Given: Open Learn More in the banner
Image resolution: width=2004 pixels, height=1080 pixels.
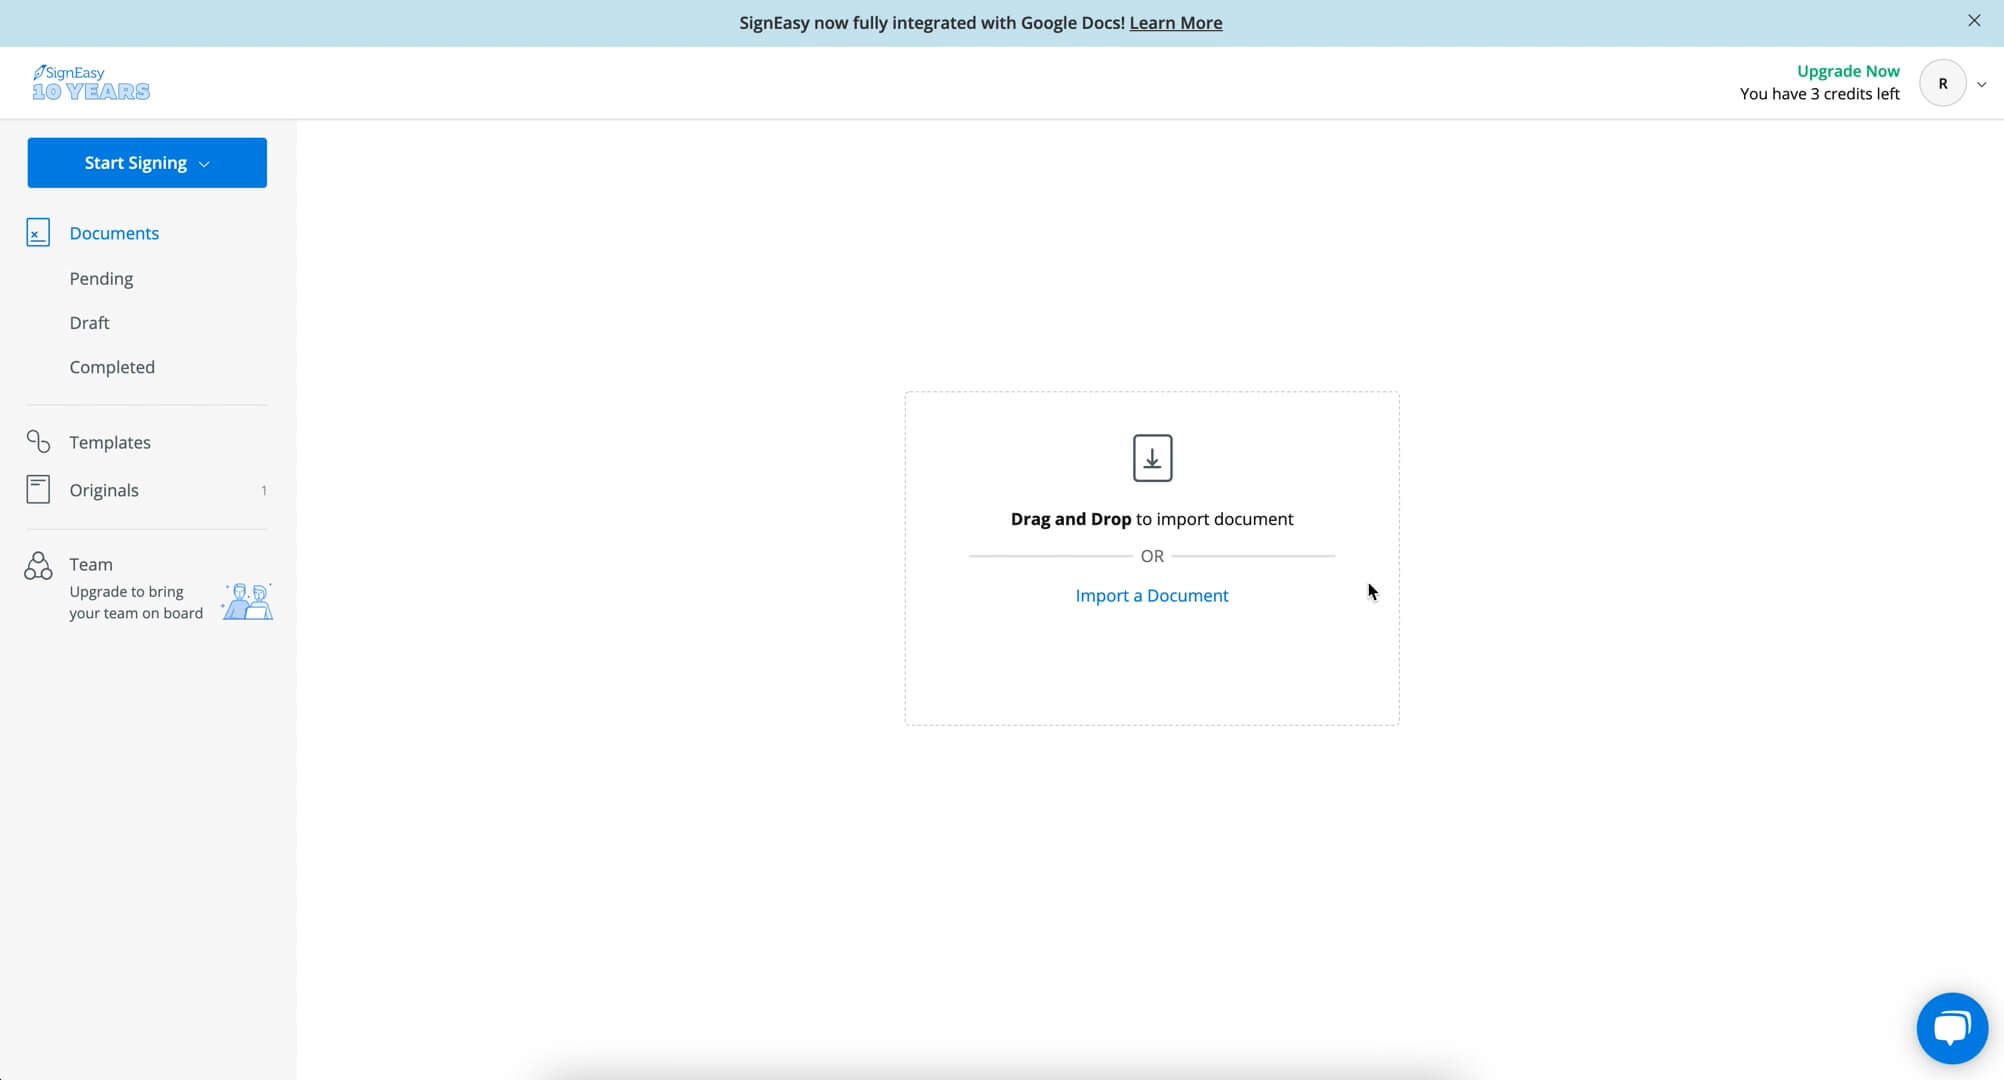Looking at the screenshot, I should [x=1175, y=22].
